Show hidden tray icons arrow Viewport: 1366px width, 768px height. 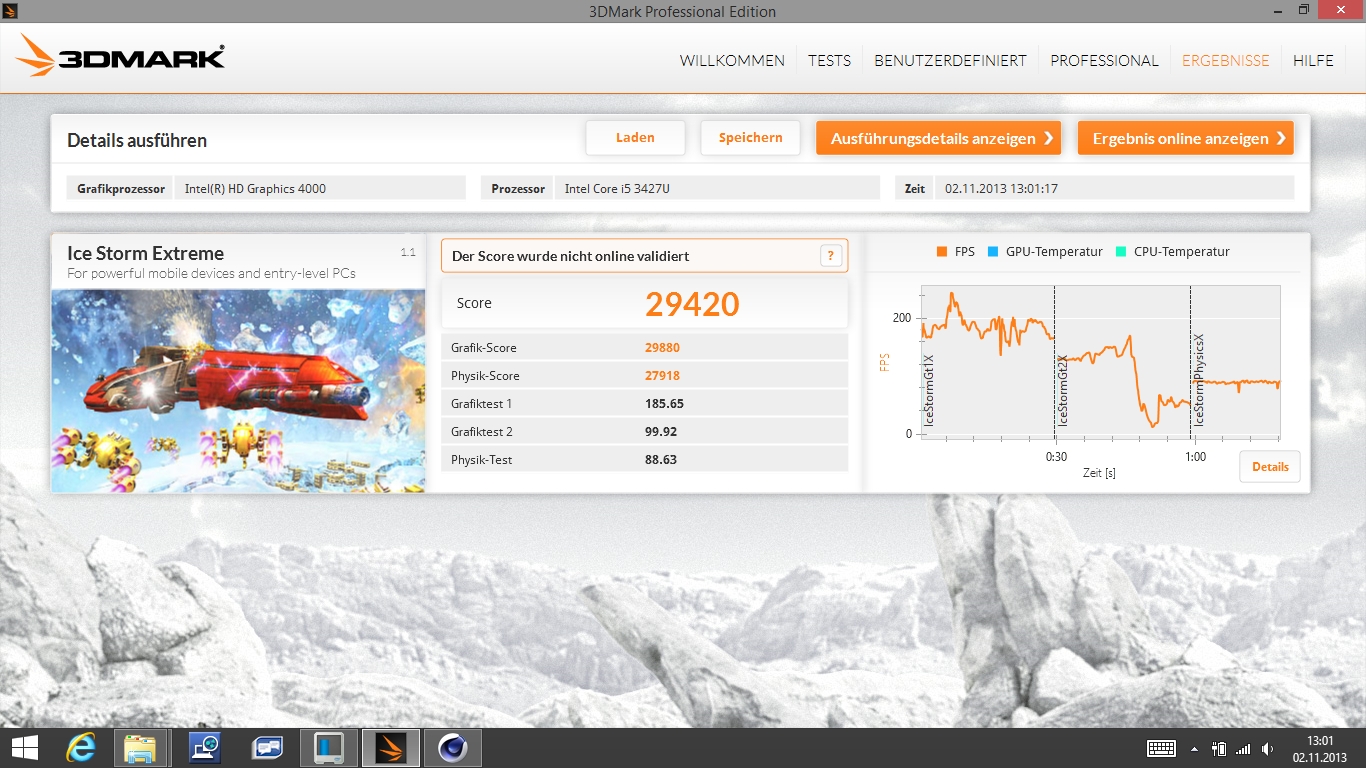[1194, 748]
